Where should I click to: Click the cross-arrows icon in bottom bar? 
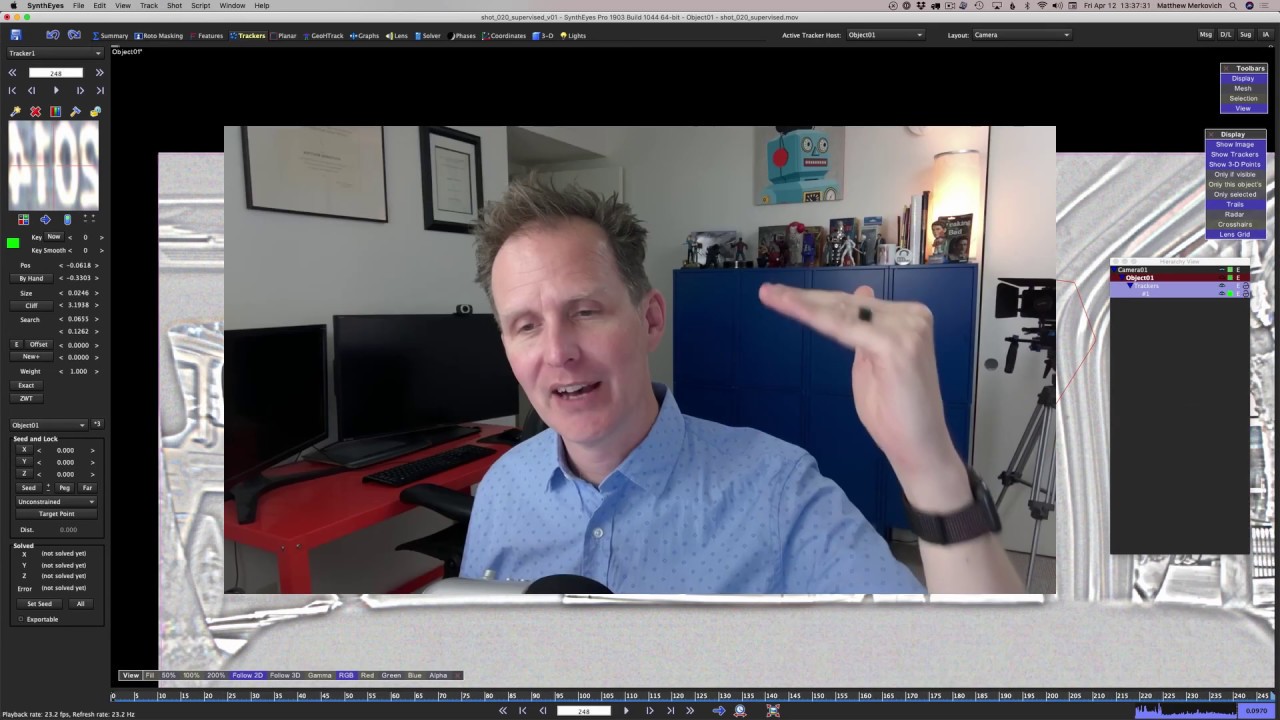point(773,711)
